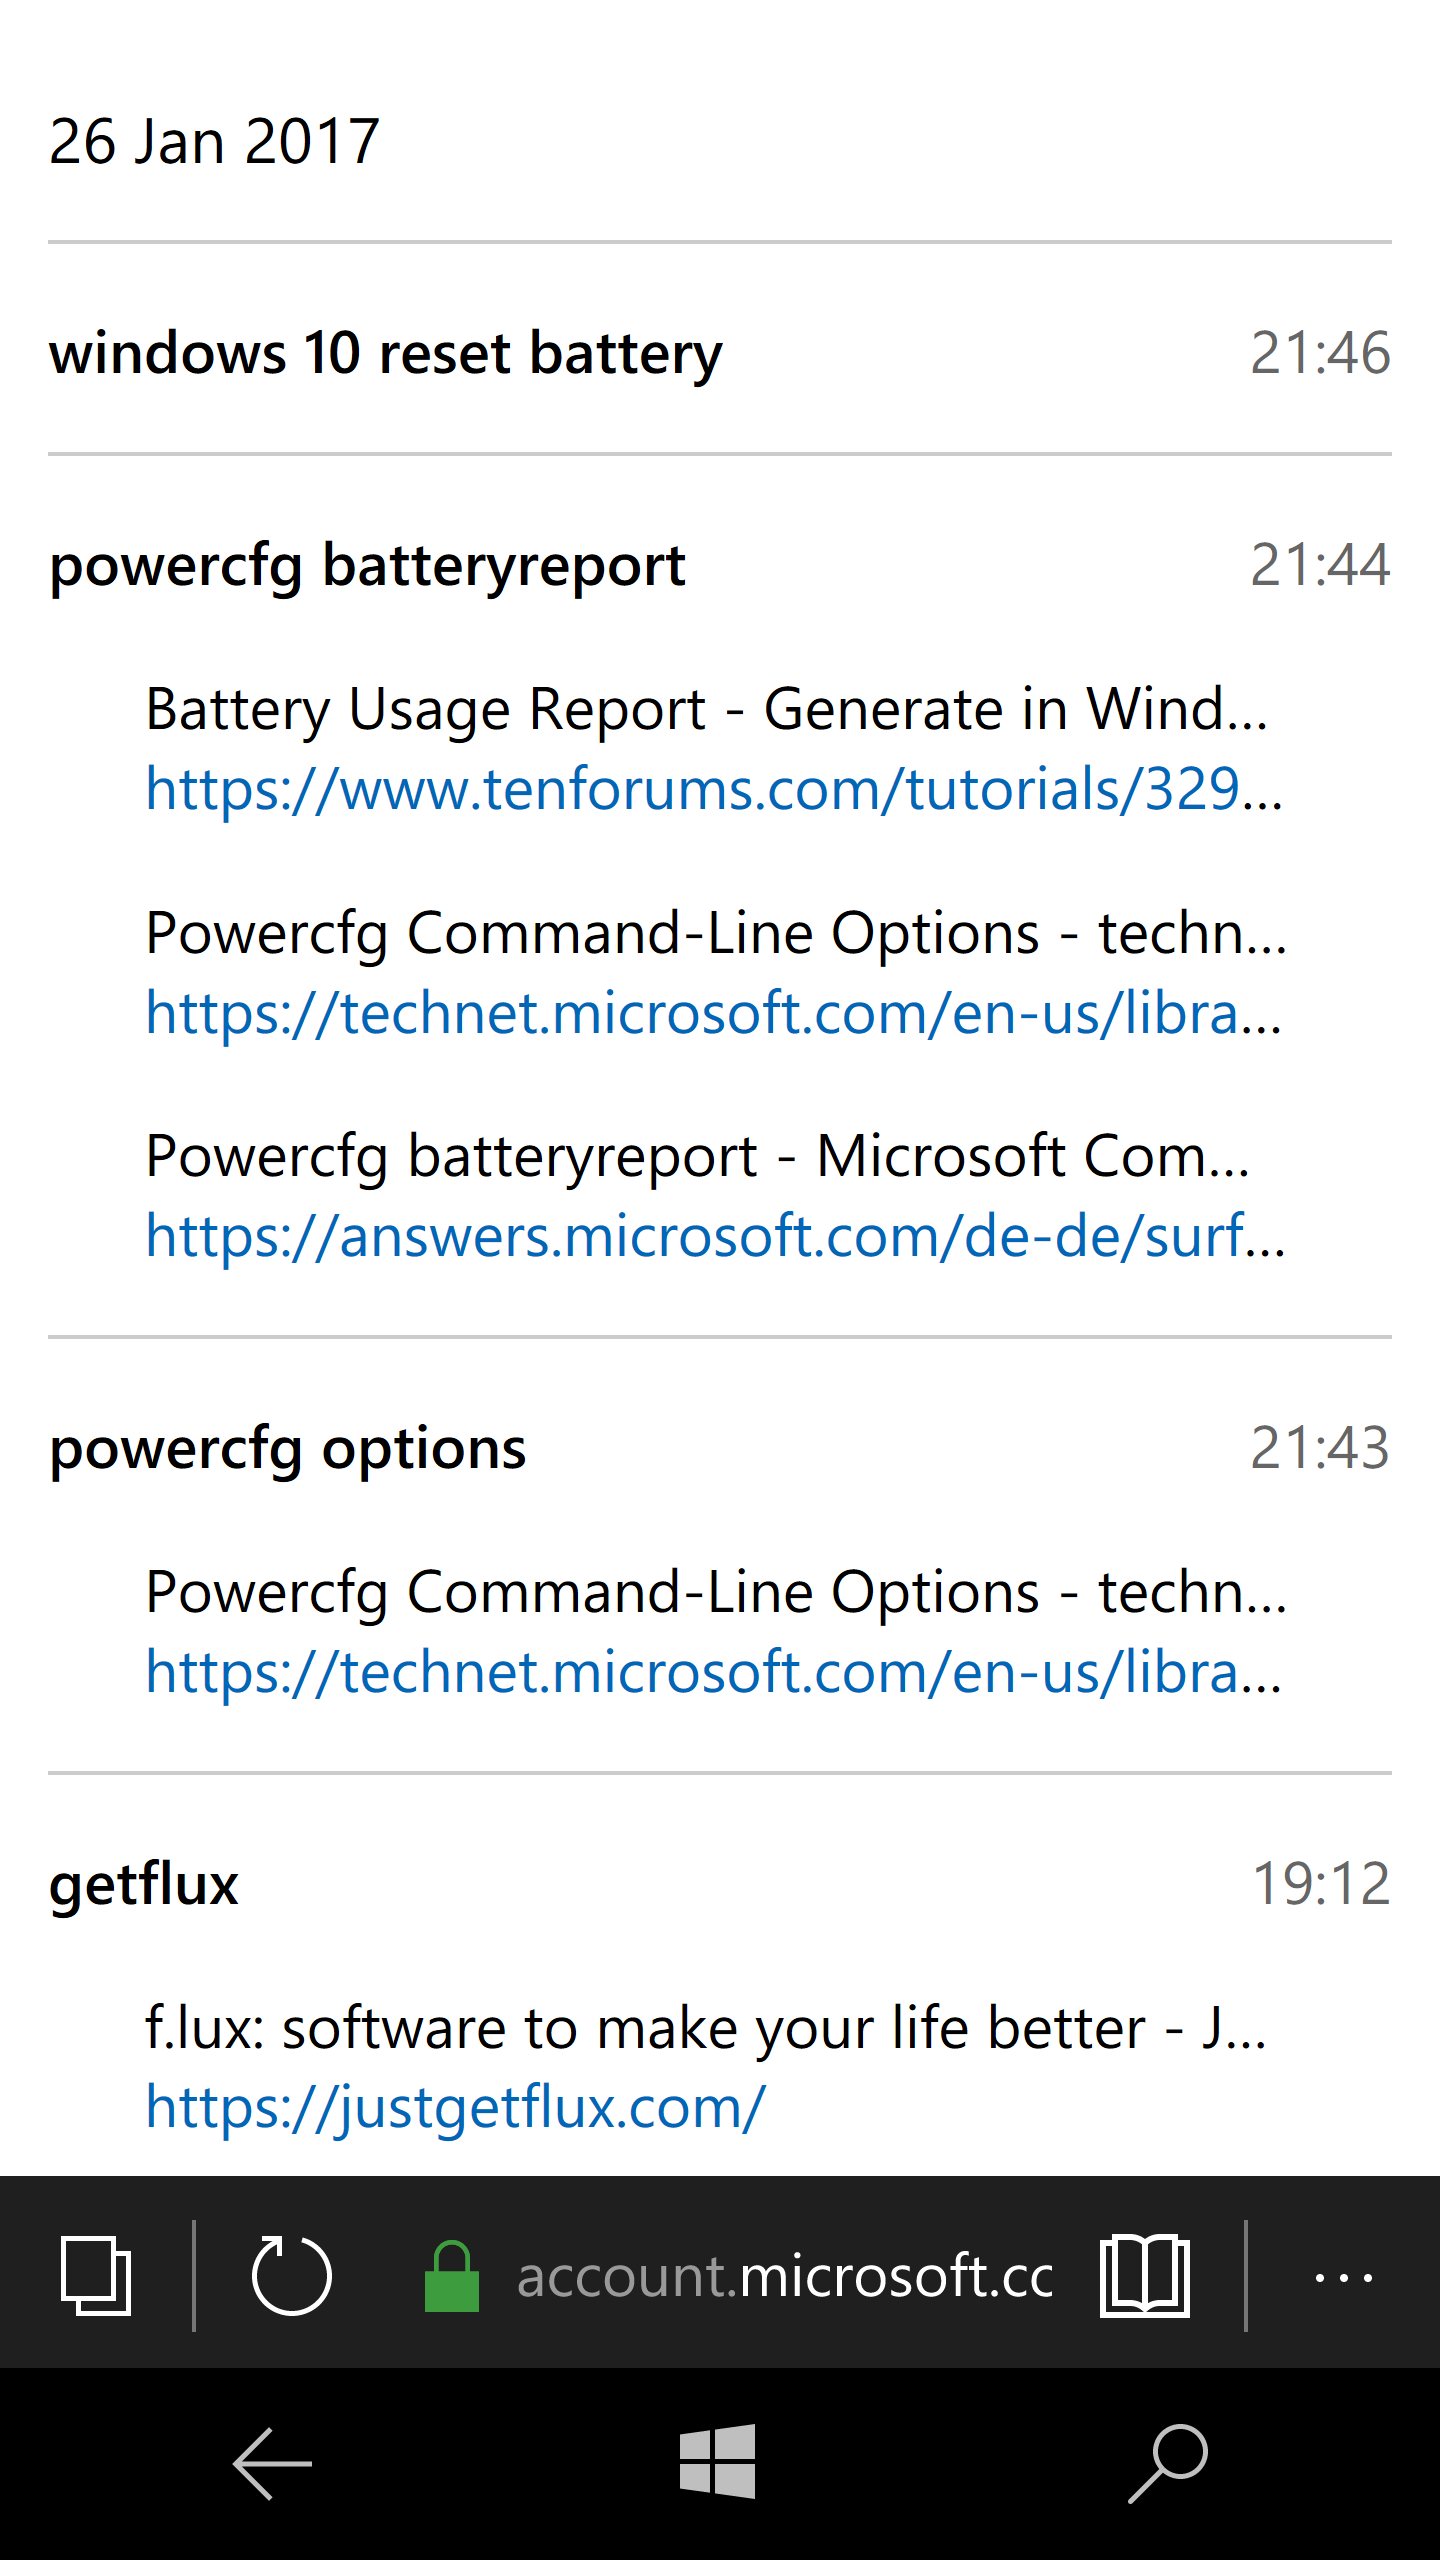Open the justgetflux.com link
This screenshot has width=1440, height=2560.
[456, 2108]
